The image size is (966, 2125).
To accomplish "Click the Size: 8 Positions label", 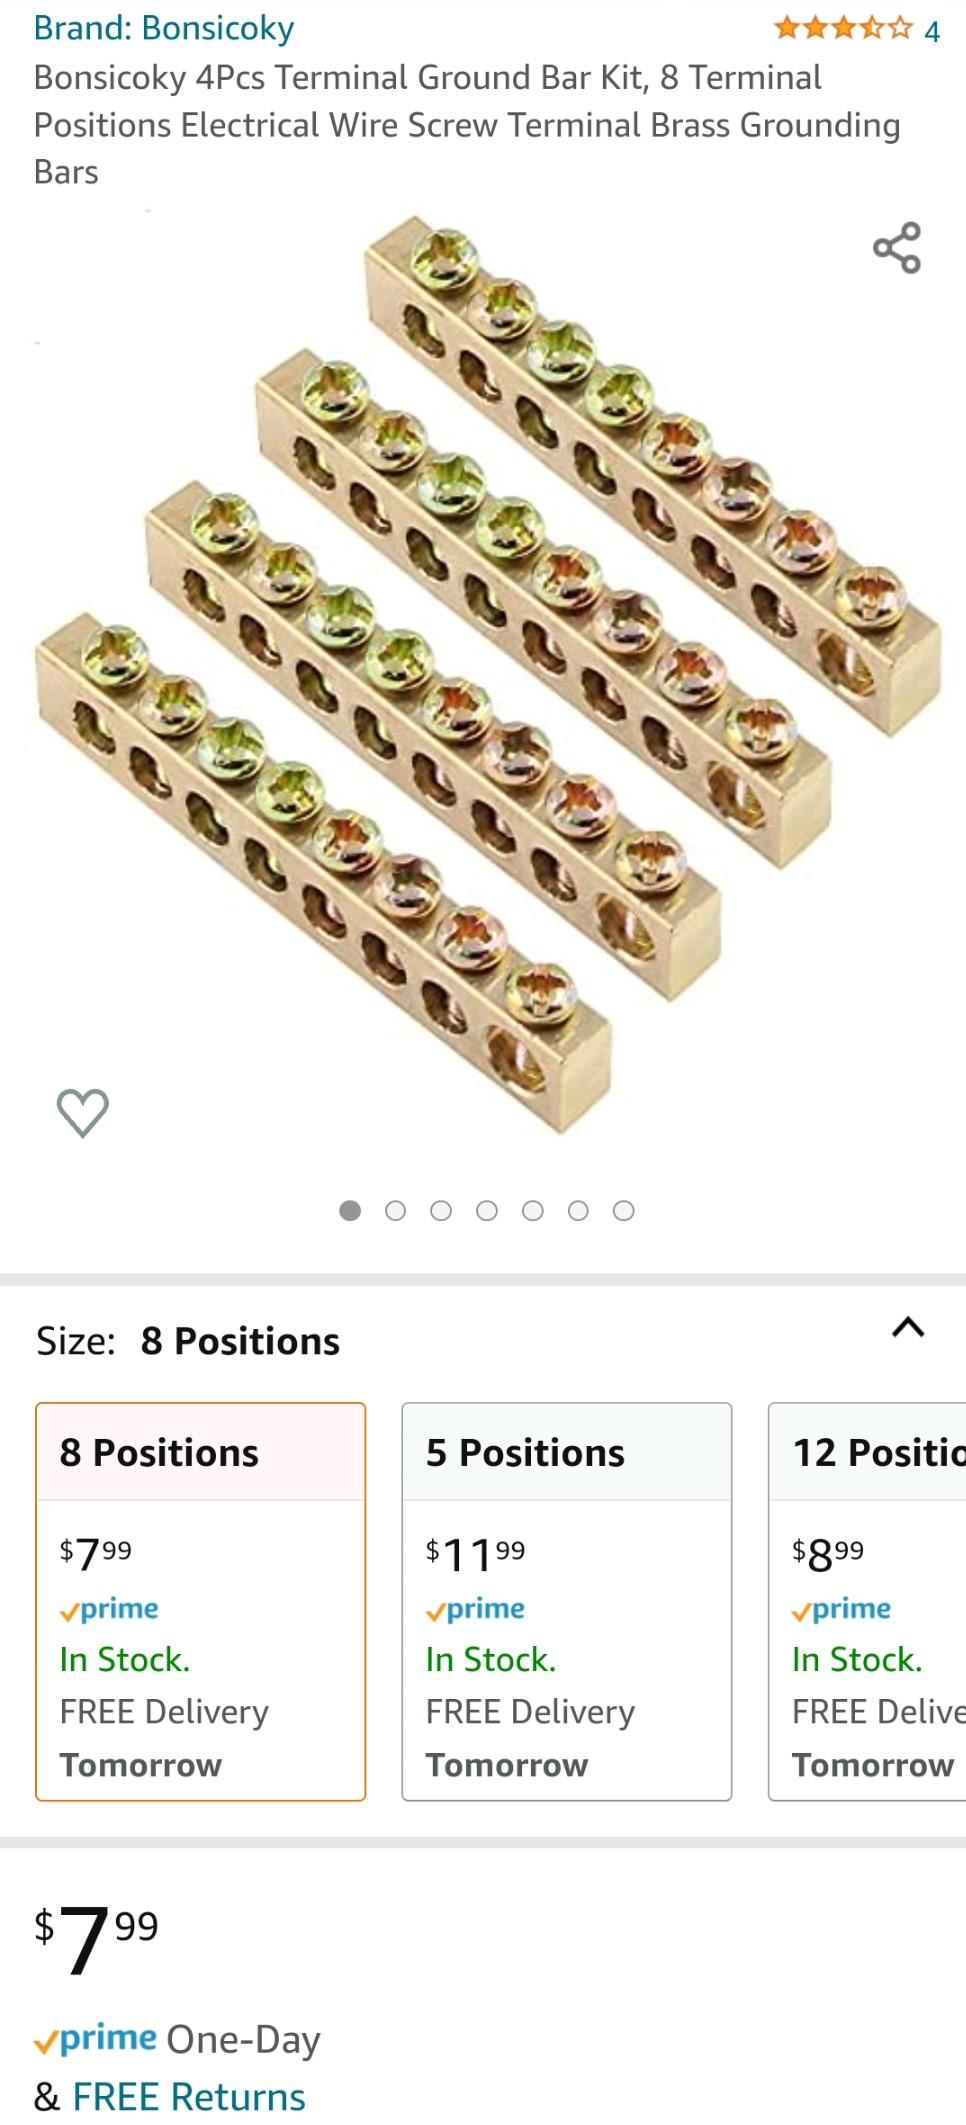I will pos(187,1340).
